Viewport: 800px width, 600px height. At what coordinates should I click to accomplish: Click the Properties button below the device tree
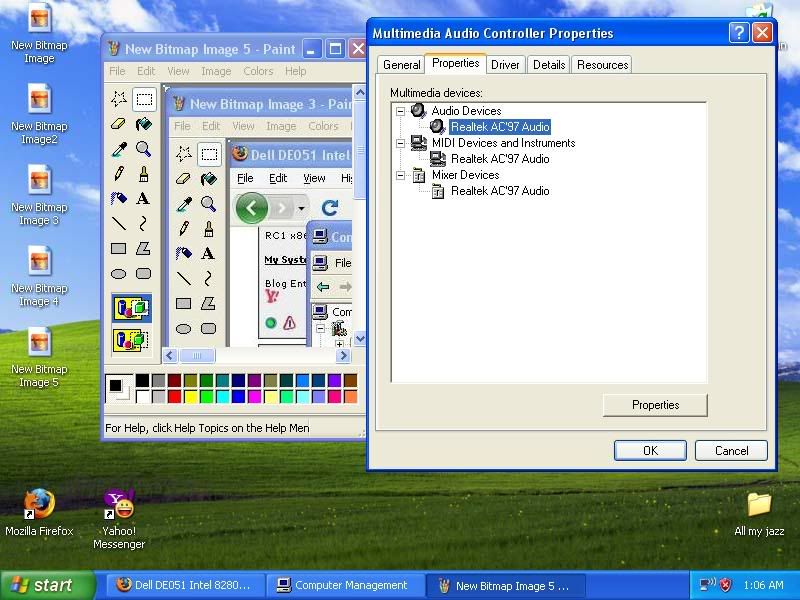pos(655,405)
